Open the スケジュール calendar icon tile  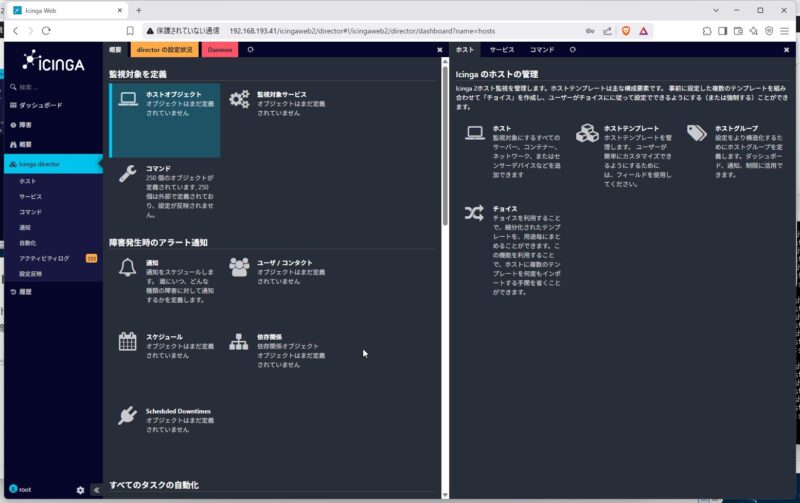click(x=128, y=341)
